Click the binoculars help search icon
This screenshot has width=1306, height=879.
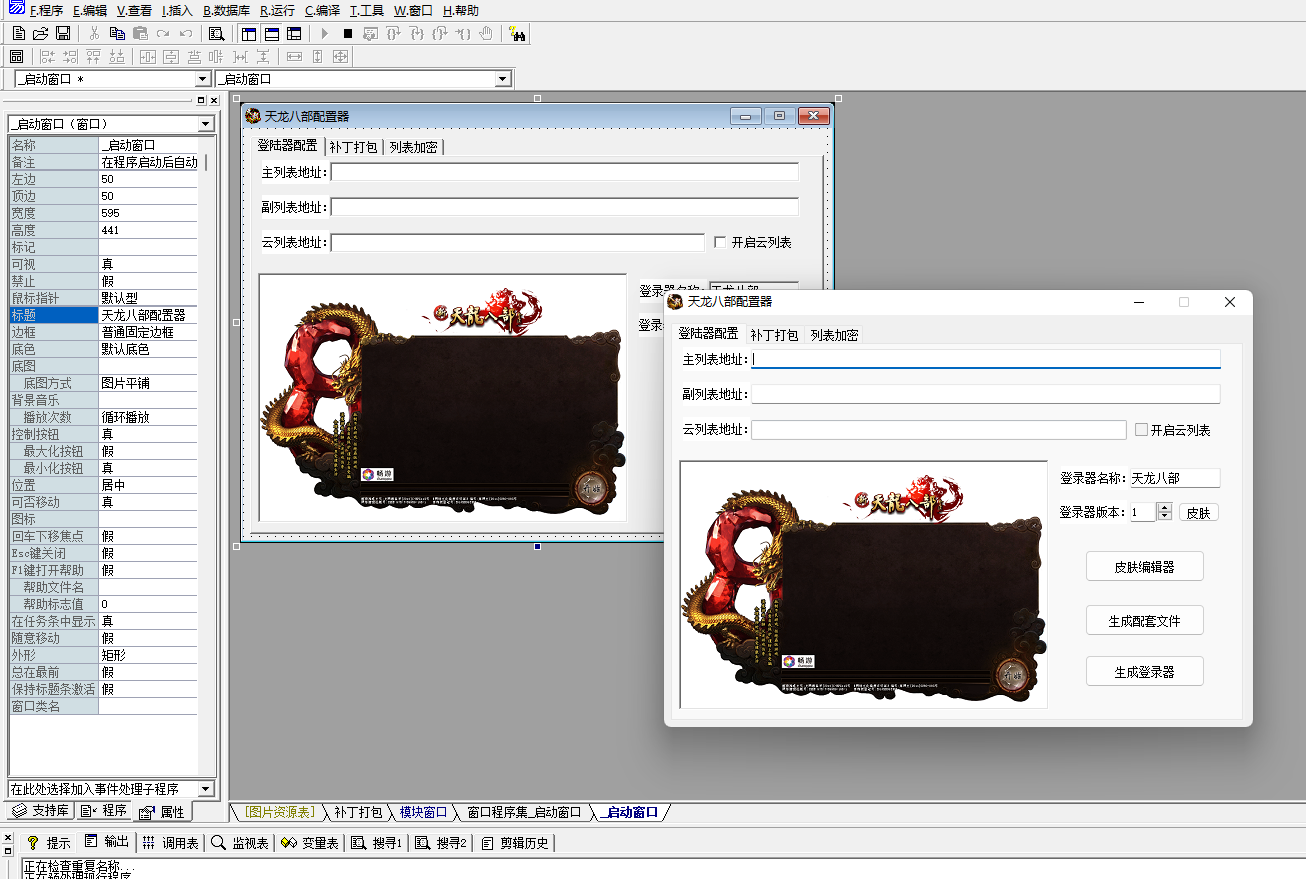[517, 34]
